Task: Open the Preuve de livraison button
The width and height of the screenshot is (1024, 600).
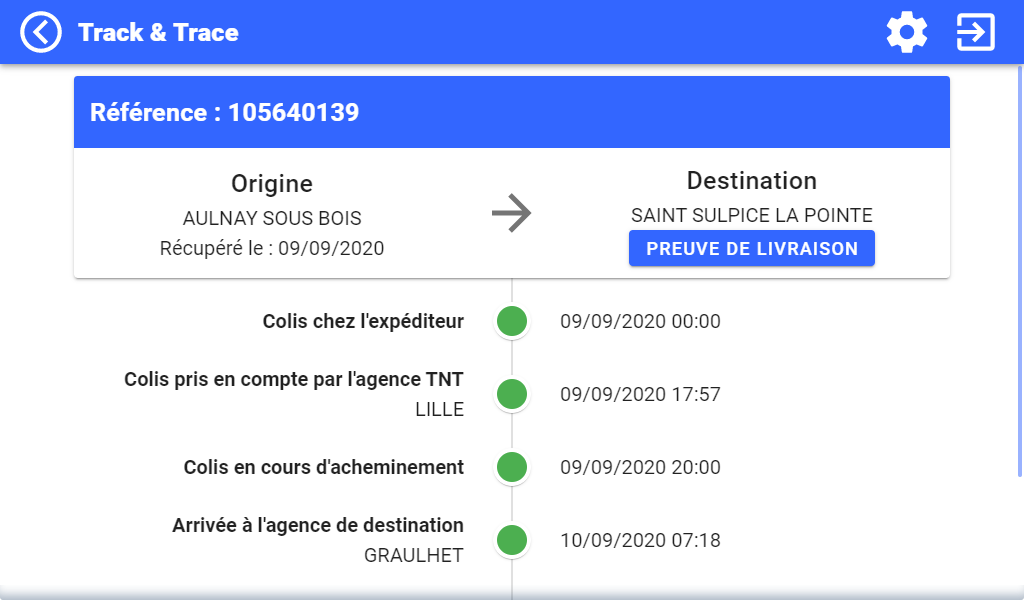Action: point(752,248)
